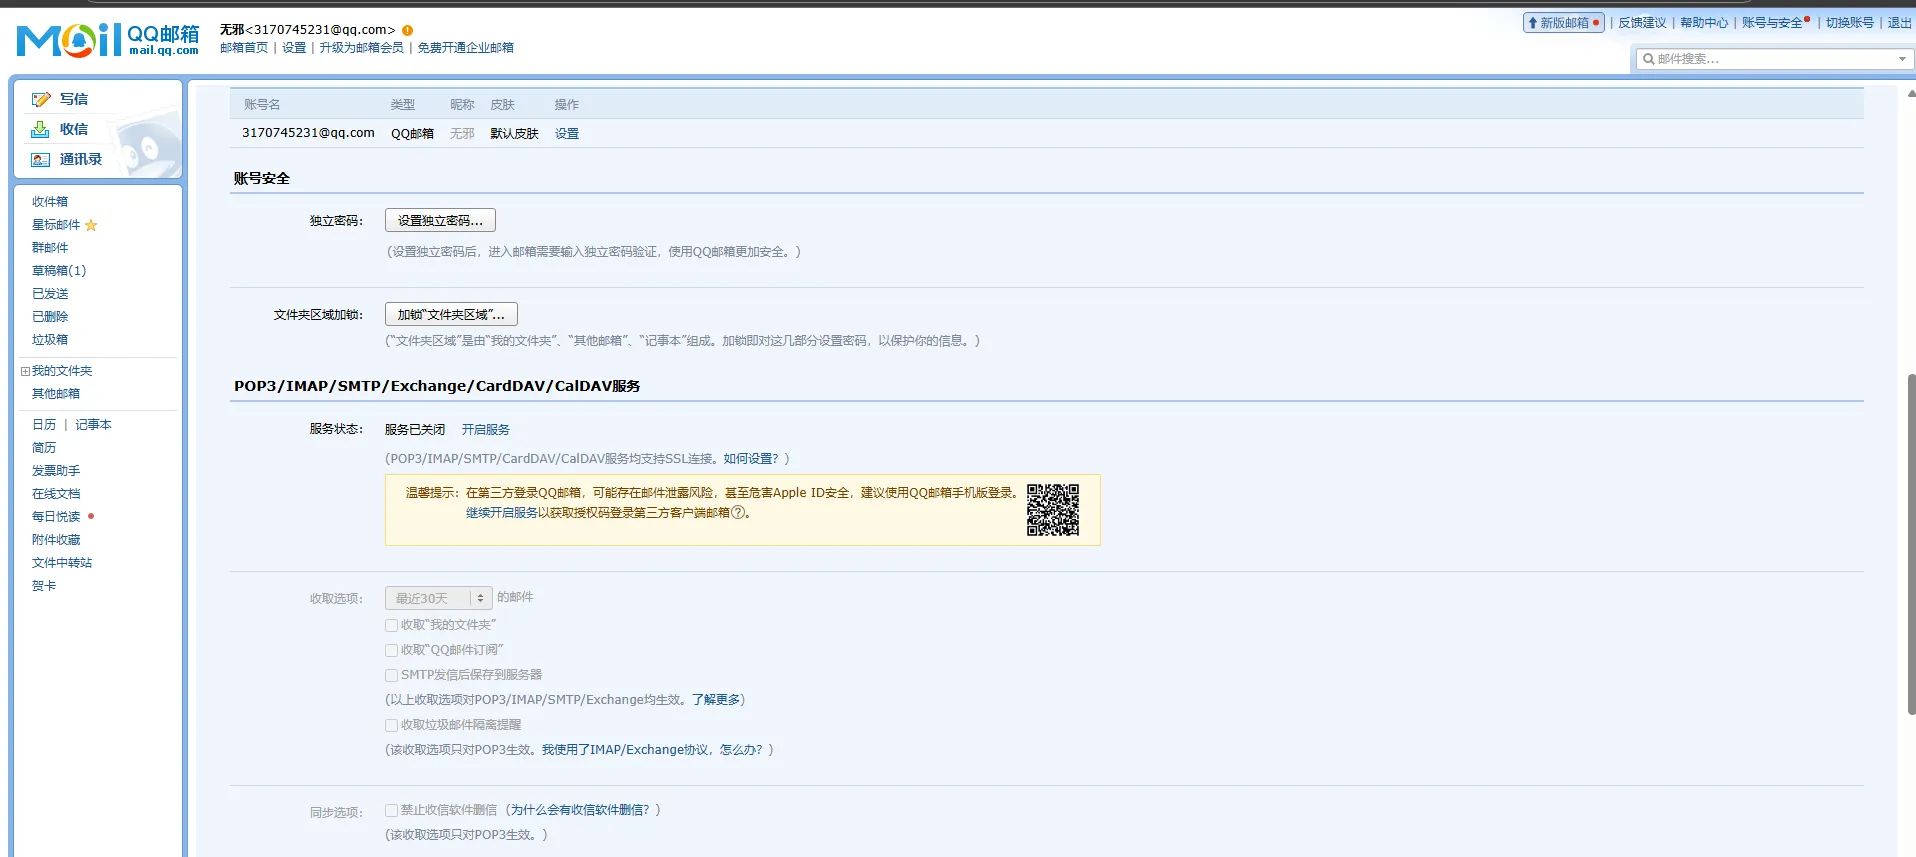
Task: Click the magnifier icon in search box
Action: tap(1648, 59)
